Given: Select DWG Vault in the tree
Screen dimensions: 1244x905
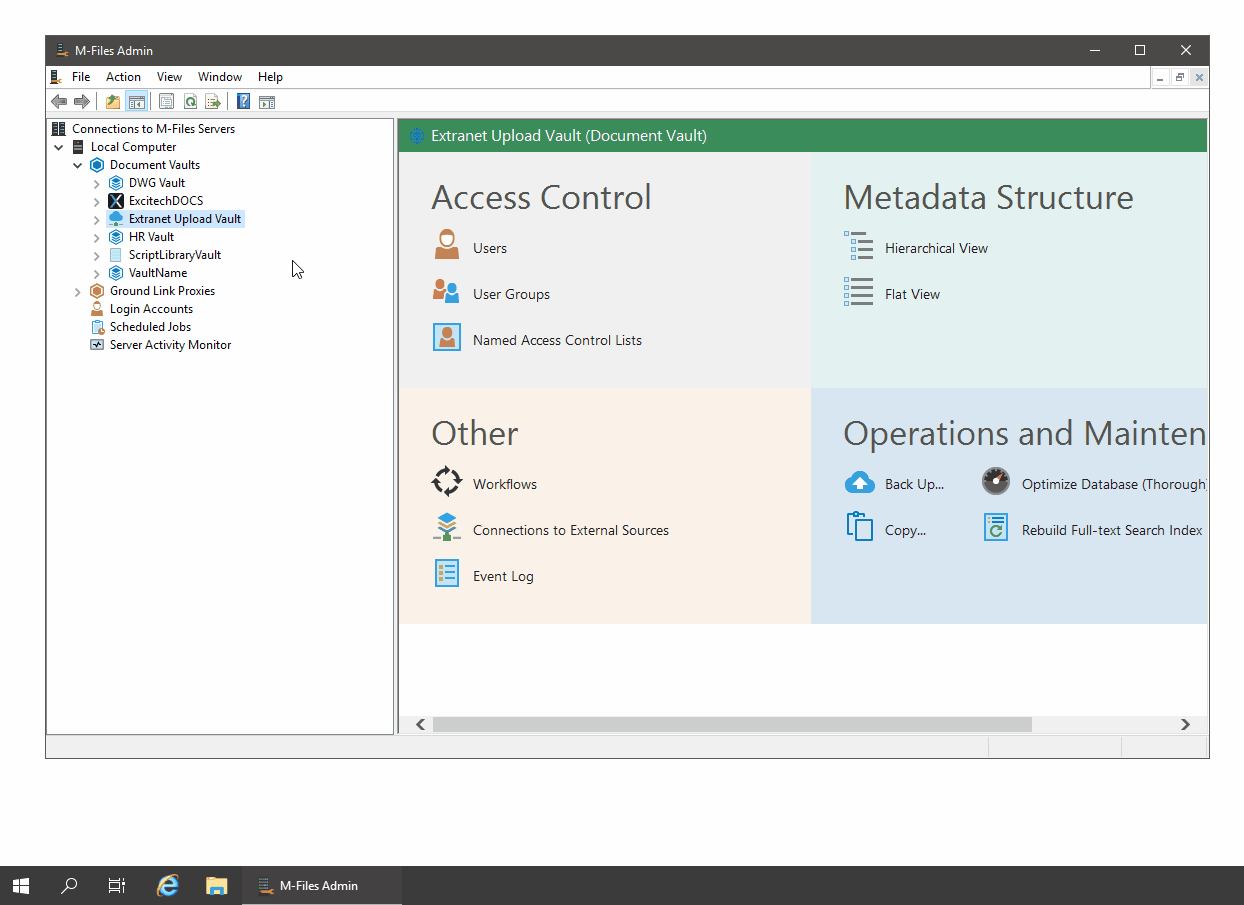Looking at the screenshot, I should coord(157,183).
